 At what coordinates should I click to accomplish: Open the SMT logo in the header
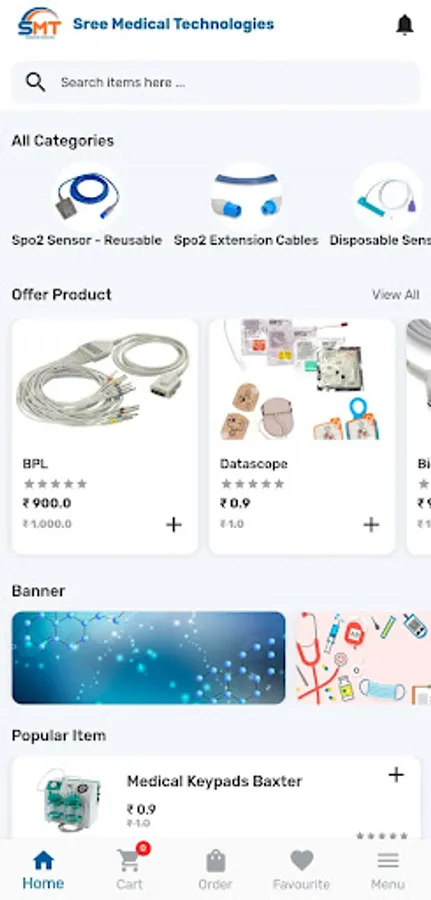coord(39,24)
